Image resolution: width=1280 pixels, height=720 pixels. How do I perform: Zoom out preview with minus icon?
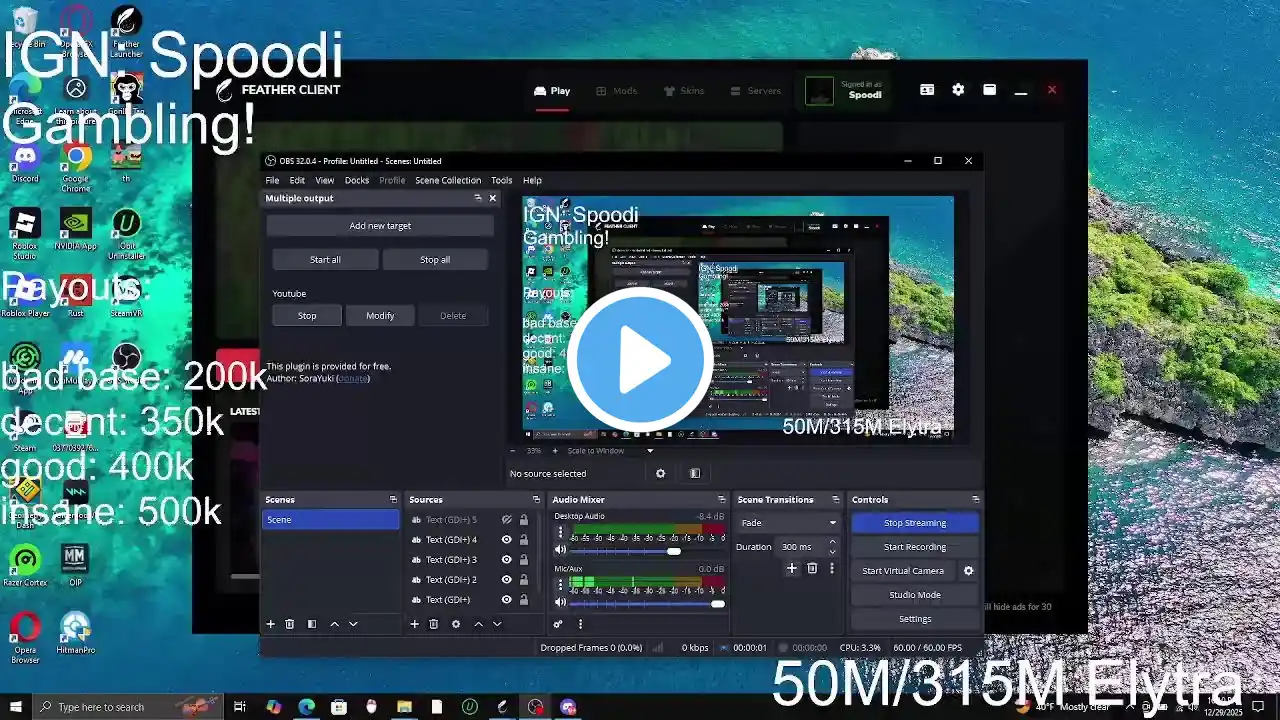(x=512, y=451)
